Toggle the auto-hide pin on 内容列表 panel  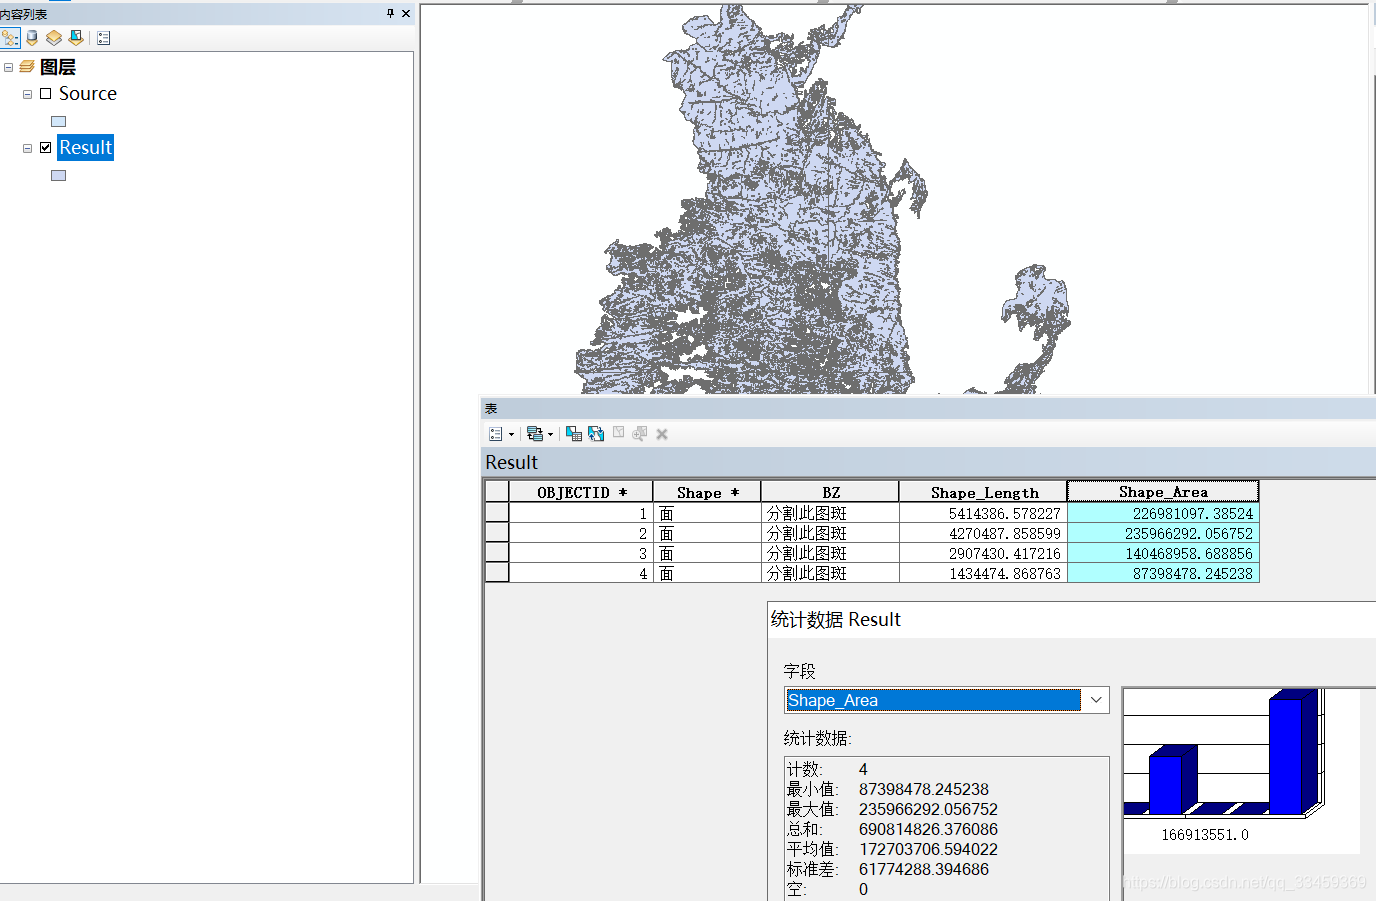point(391,13)
